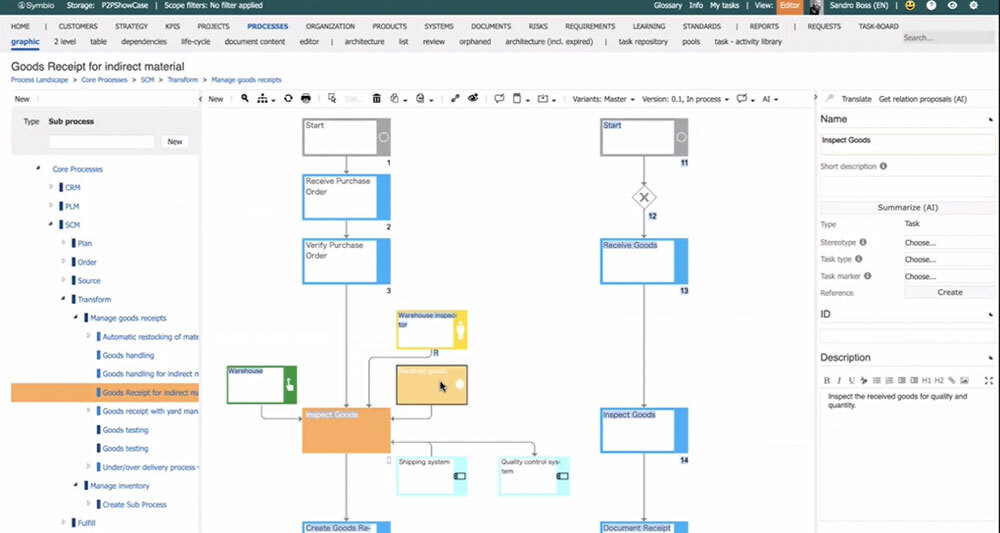Viewport: 1000px width, 533px height.
Task: Select the Goods testing tree item below yard management
Action: [x=125, y=430]
